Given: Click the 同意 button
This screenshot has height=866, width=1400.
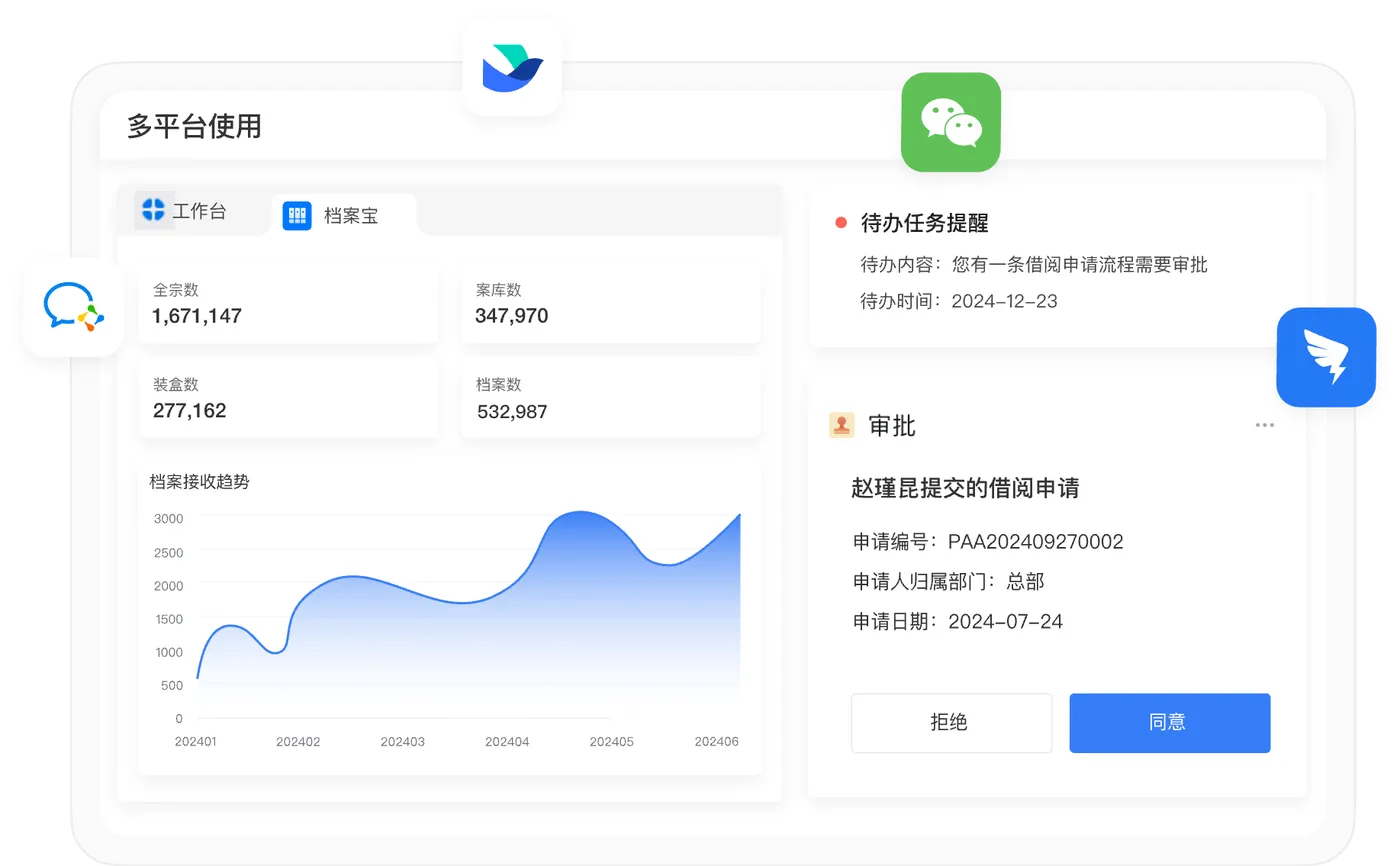Looking at the screenshot, I should [x=1170, y=723].
